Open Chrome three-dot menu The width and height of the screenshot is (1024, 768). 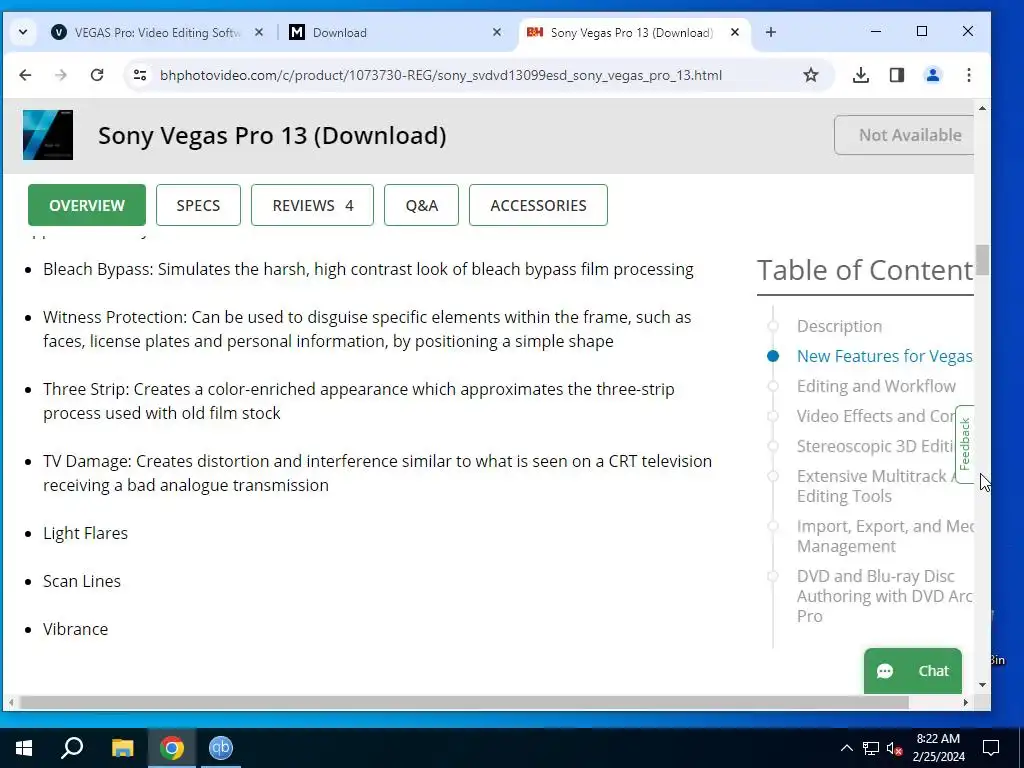click(968, 75)
